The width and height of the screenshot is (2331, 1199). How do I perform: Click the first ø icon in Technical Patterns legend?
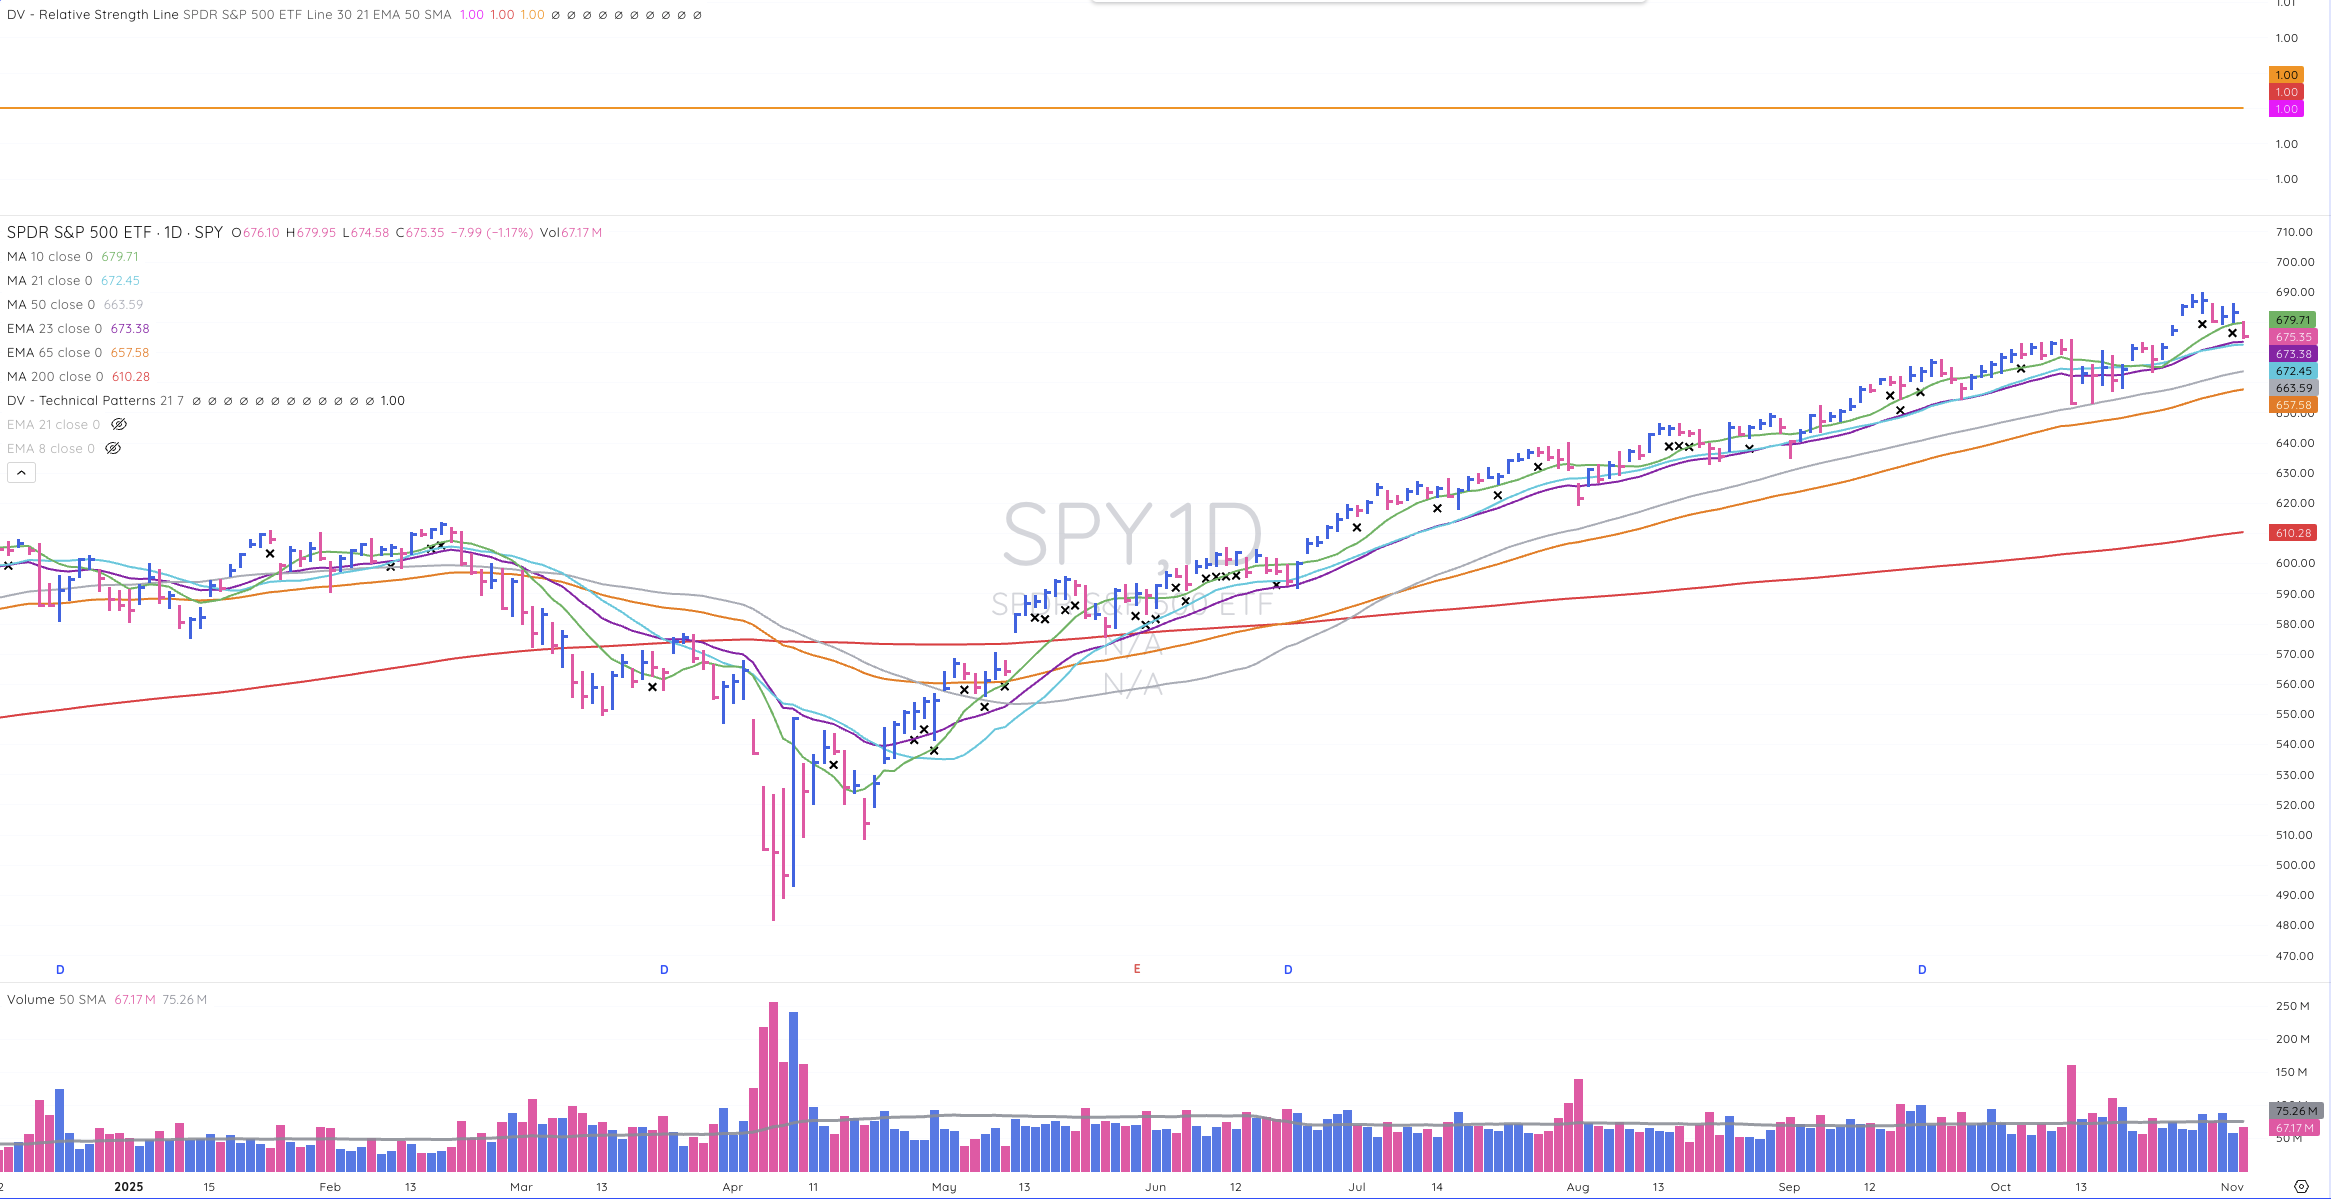pyautogui.click(x=196, y=401)
